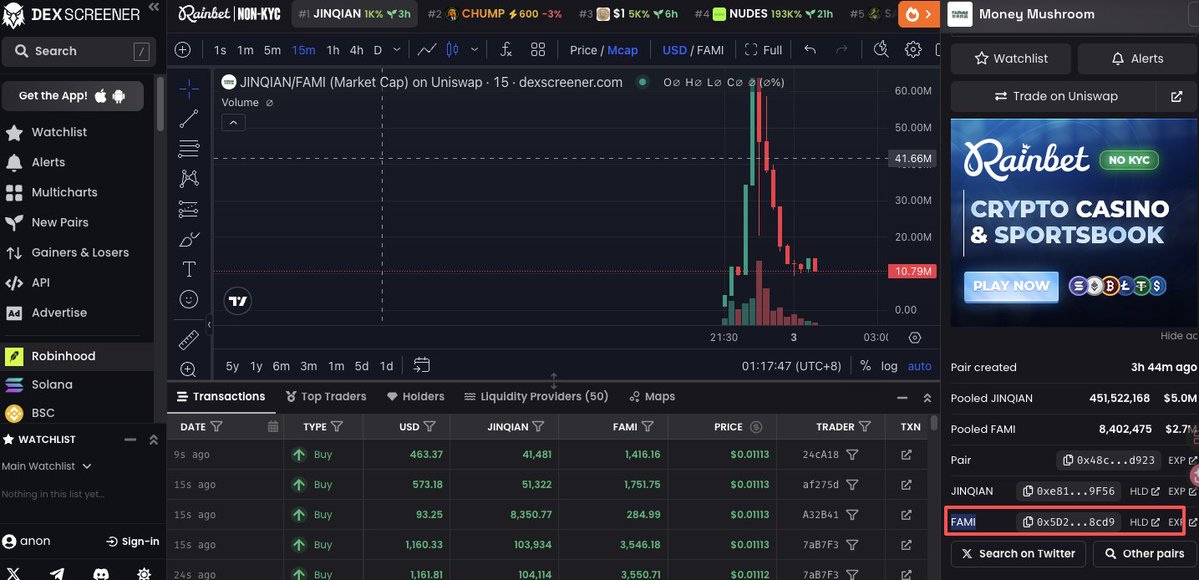1199x580 pixels.
Task: Open the Maps tab
Action: pyautogui.click(x=652, y=396)
